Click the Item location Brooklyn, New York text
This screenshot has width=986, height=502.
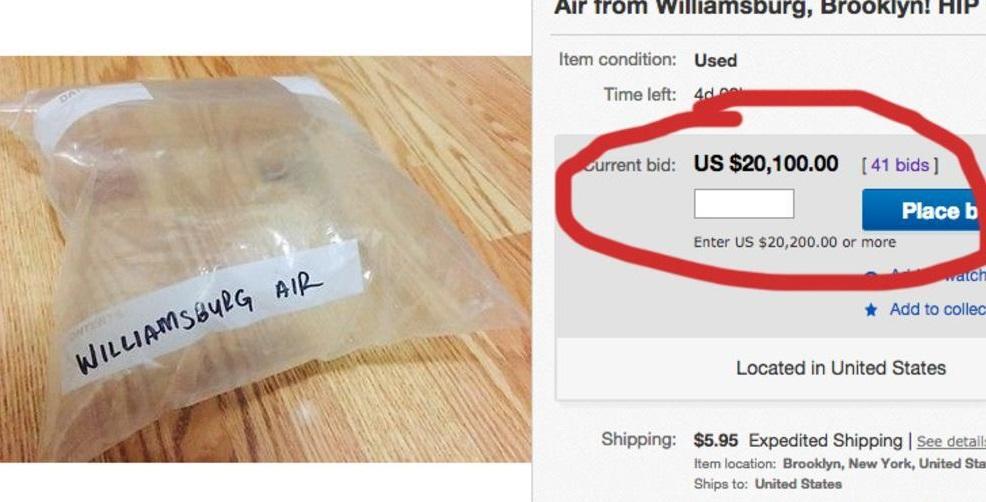839,464
